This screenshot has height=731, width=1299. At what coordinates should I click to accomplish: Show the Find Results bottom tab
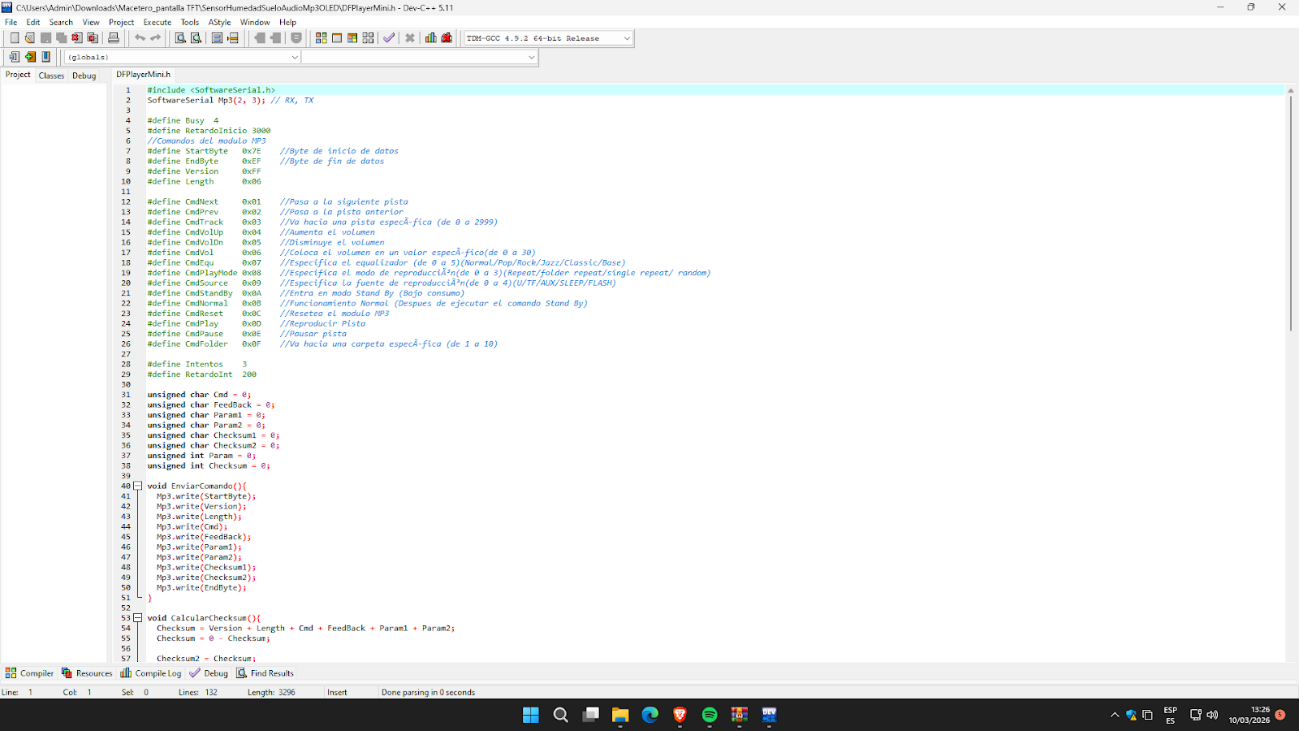pyautogui.click(x=265, y=673)
